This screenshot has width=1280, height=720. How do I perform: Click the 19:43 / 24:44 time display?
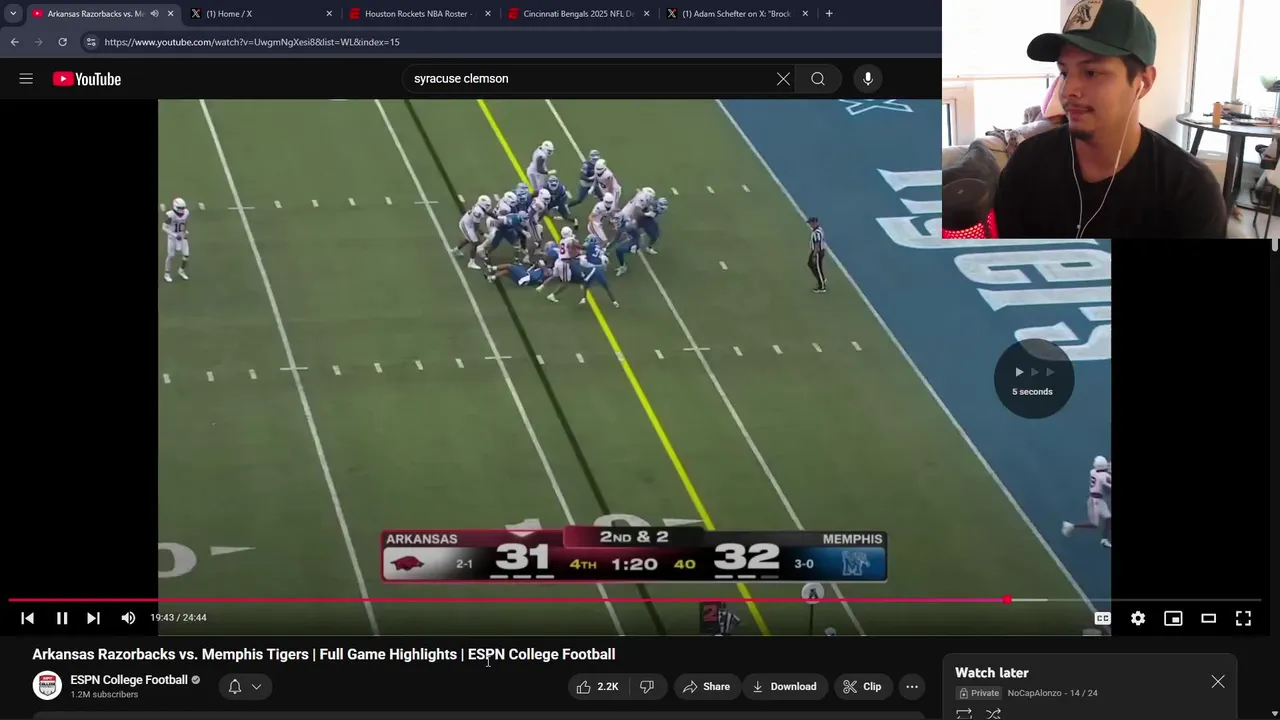coord(178,618)
